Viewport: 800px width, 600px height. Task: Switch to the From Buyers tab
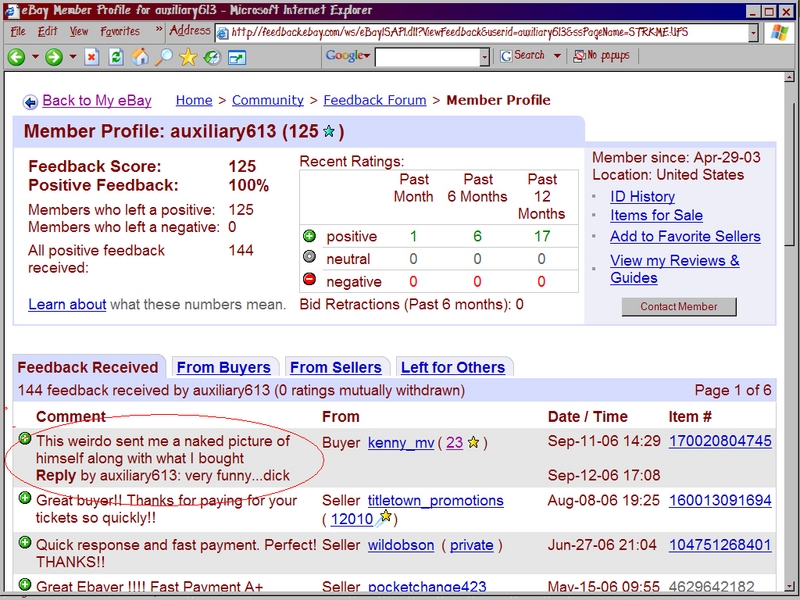point(223,368)
